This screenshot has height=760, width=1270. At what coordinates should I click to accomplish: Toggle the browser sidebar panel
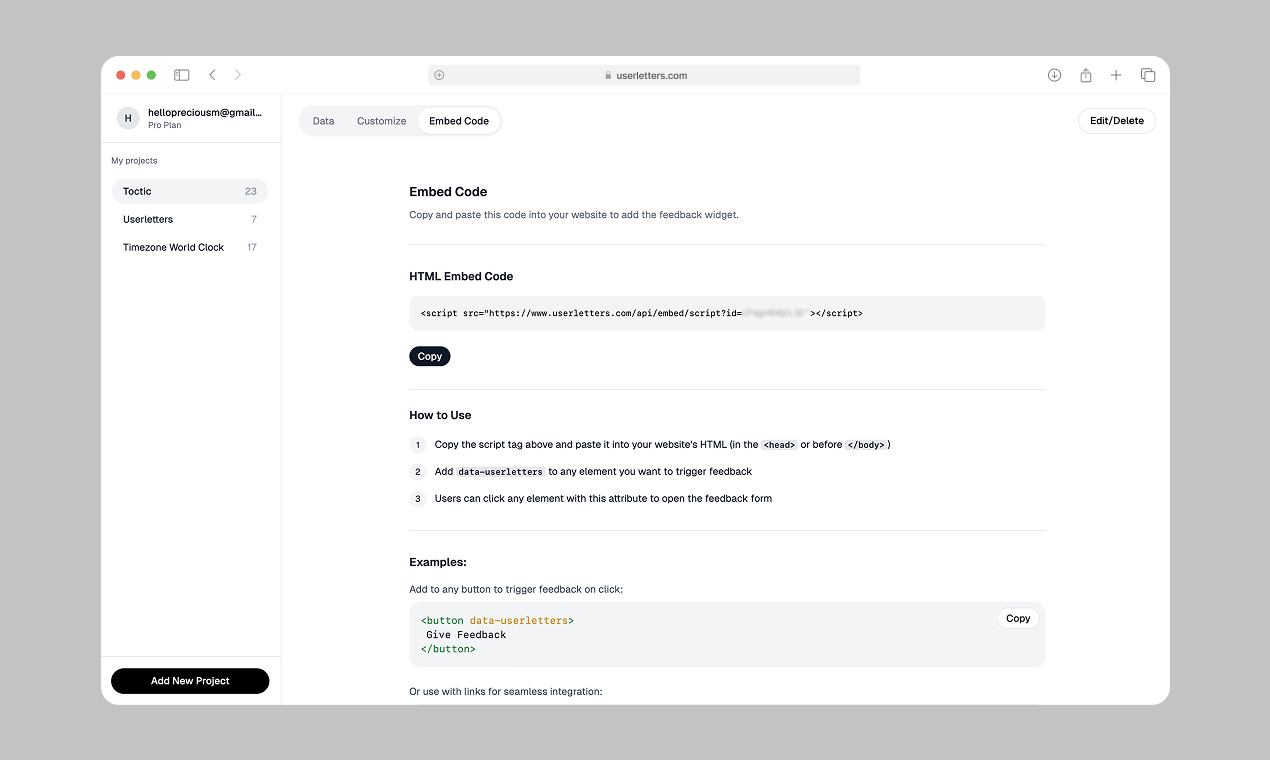tap(181, 74)
